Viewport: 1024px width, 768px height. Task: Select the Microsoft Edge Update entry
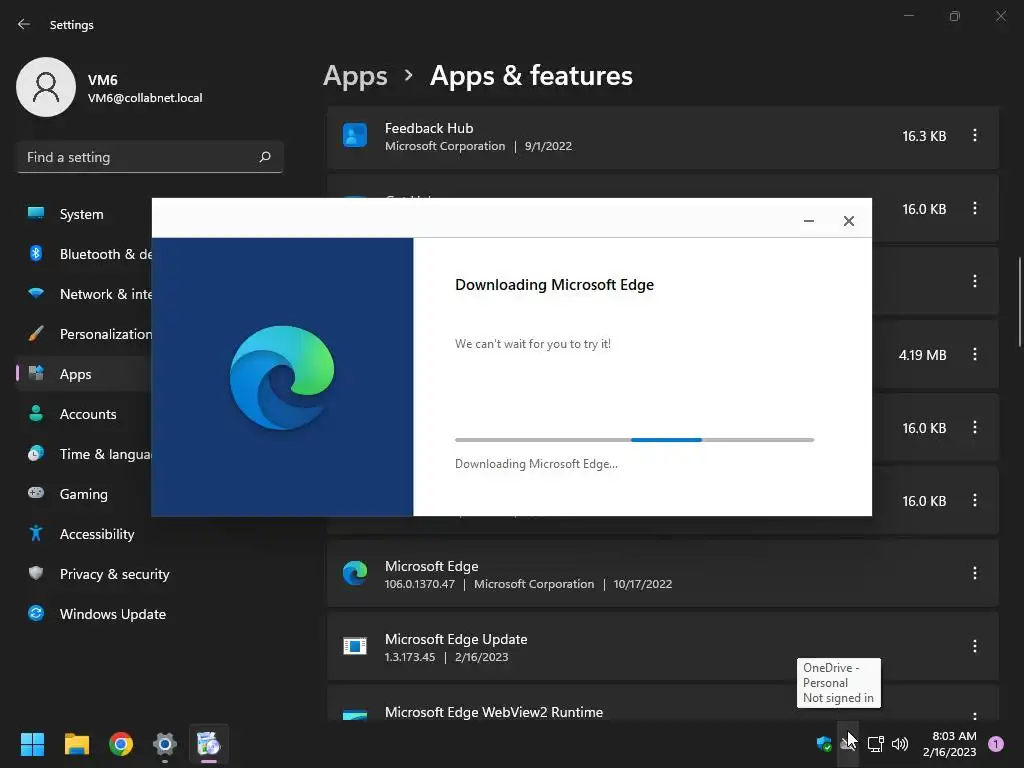[x=663, y=647]
